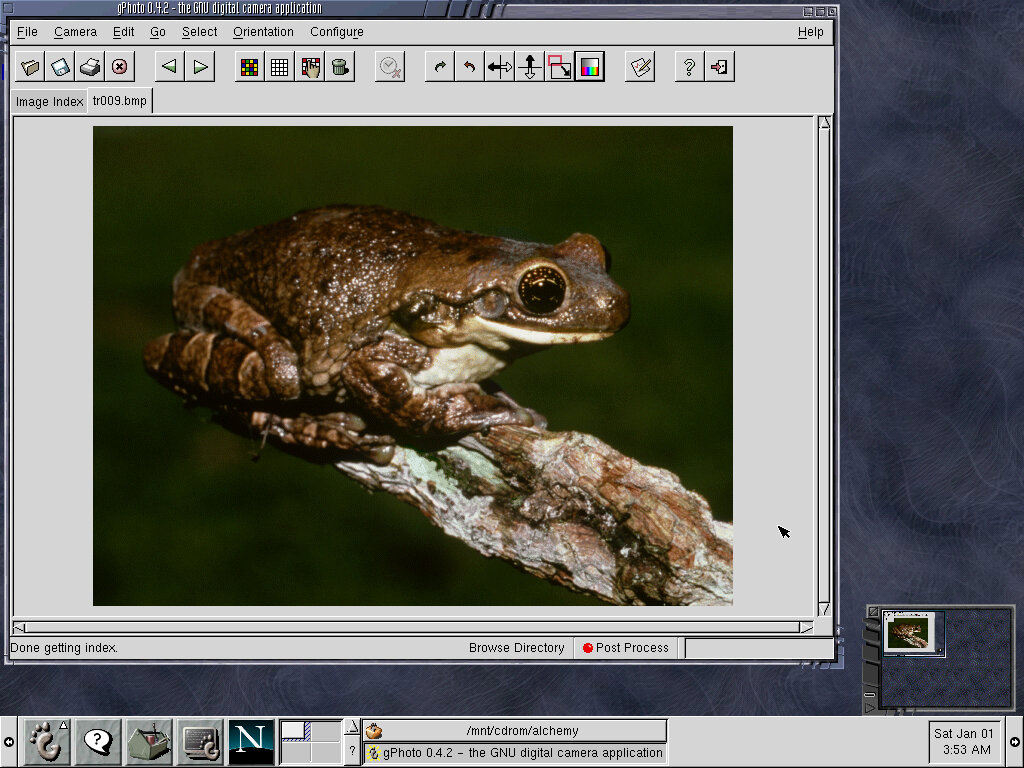Viewport: 1024px width, 768px height.
Task: Flip the image horizontally
Action: [x=499, y=67]
